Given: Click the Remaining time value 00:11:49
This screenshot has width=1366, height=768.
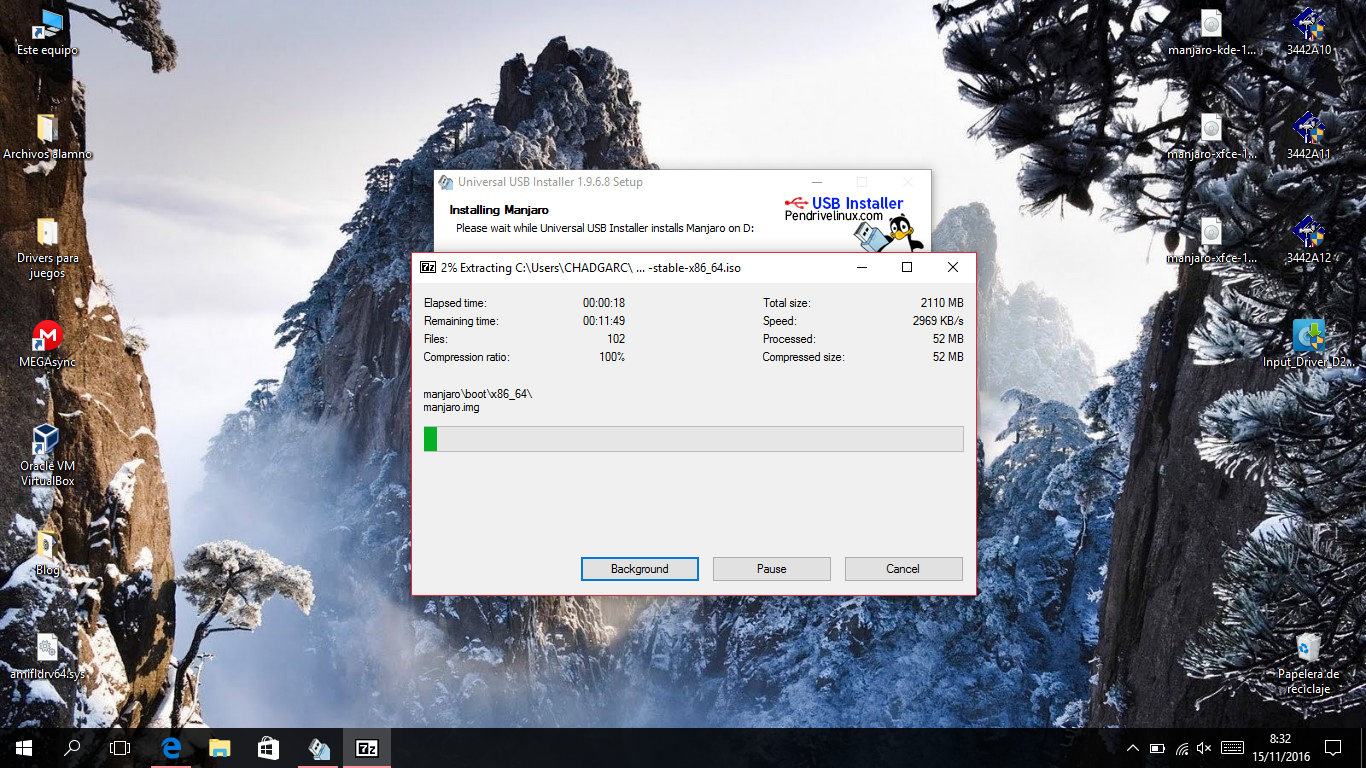Looking at the screenshot, I should pos(604,321).
